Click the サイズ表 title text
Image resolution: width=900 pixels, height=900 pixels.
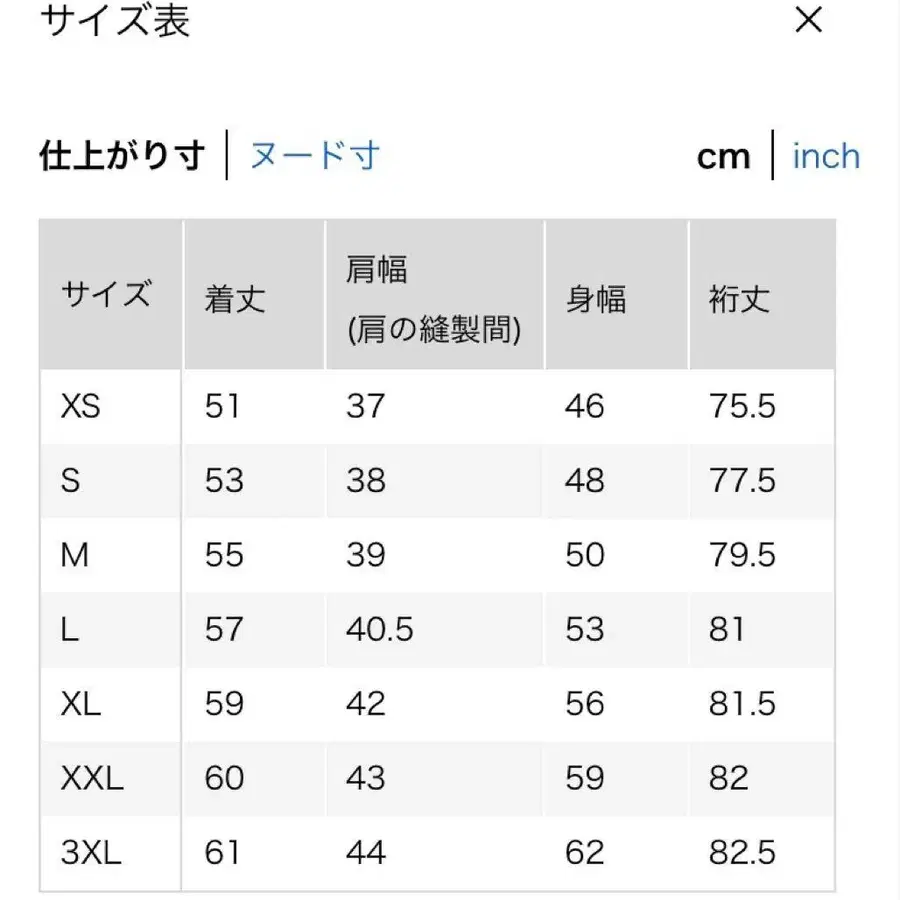[115, 21]
